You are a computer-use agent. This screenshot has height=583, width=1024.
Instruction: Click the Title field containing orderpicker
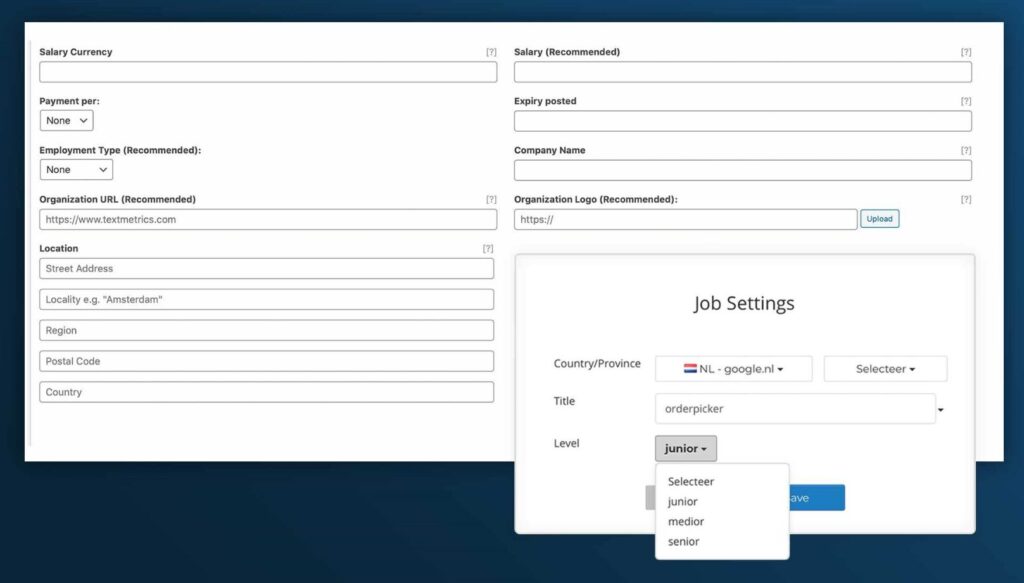click(795, 409)
